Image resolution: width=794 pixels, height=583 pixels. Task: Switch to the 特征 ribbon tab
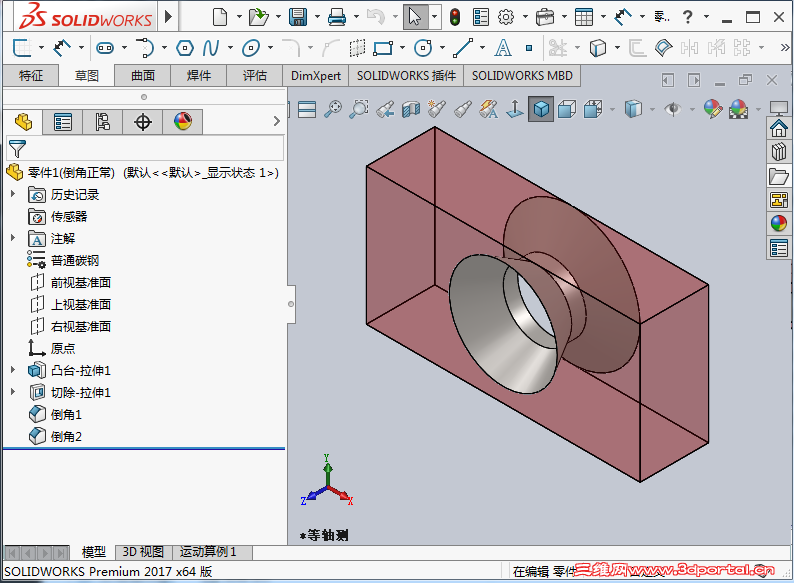click(31, 76)
